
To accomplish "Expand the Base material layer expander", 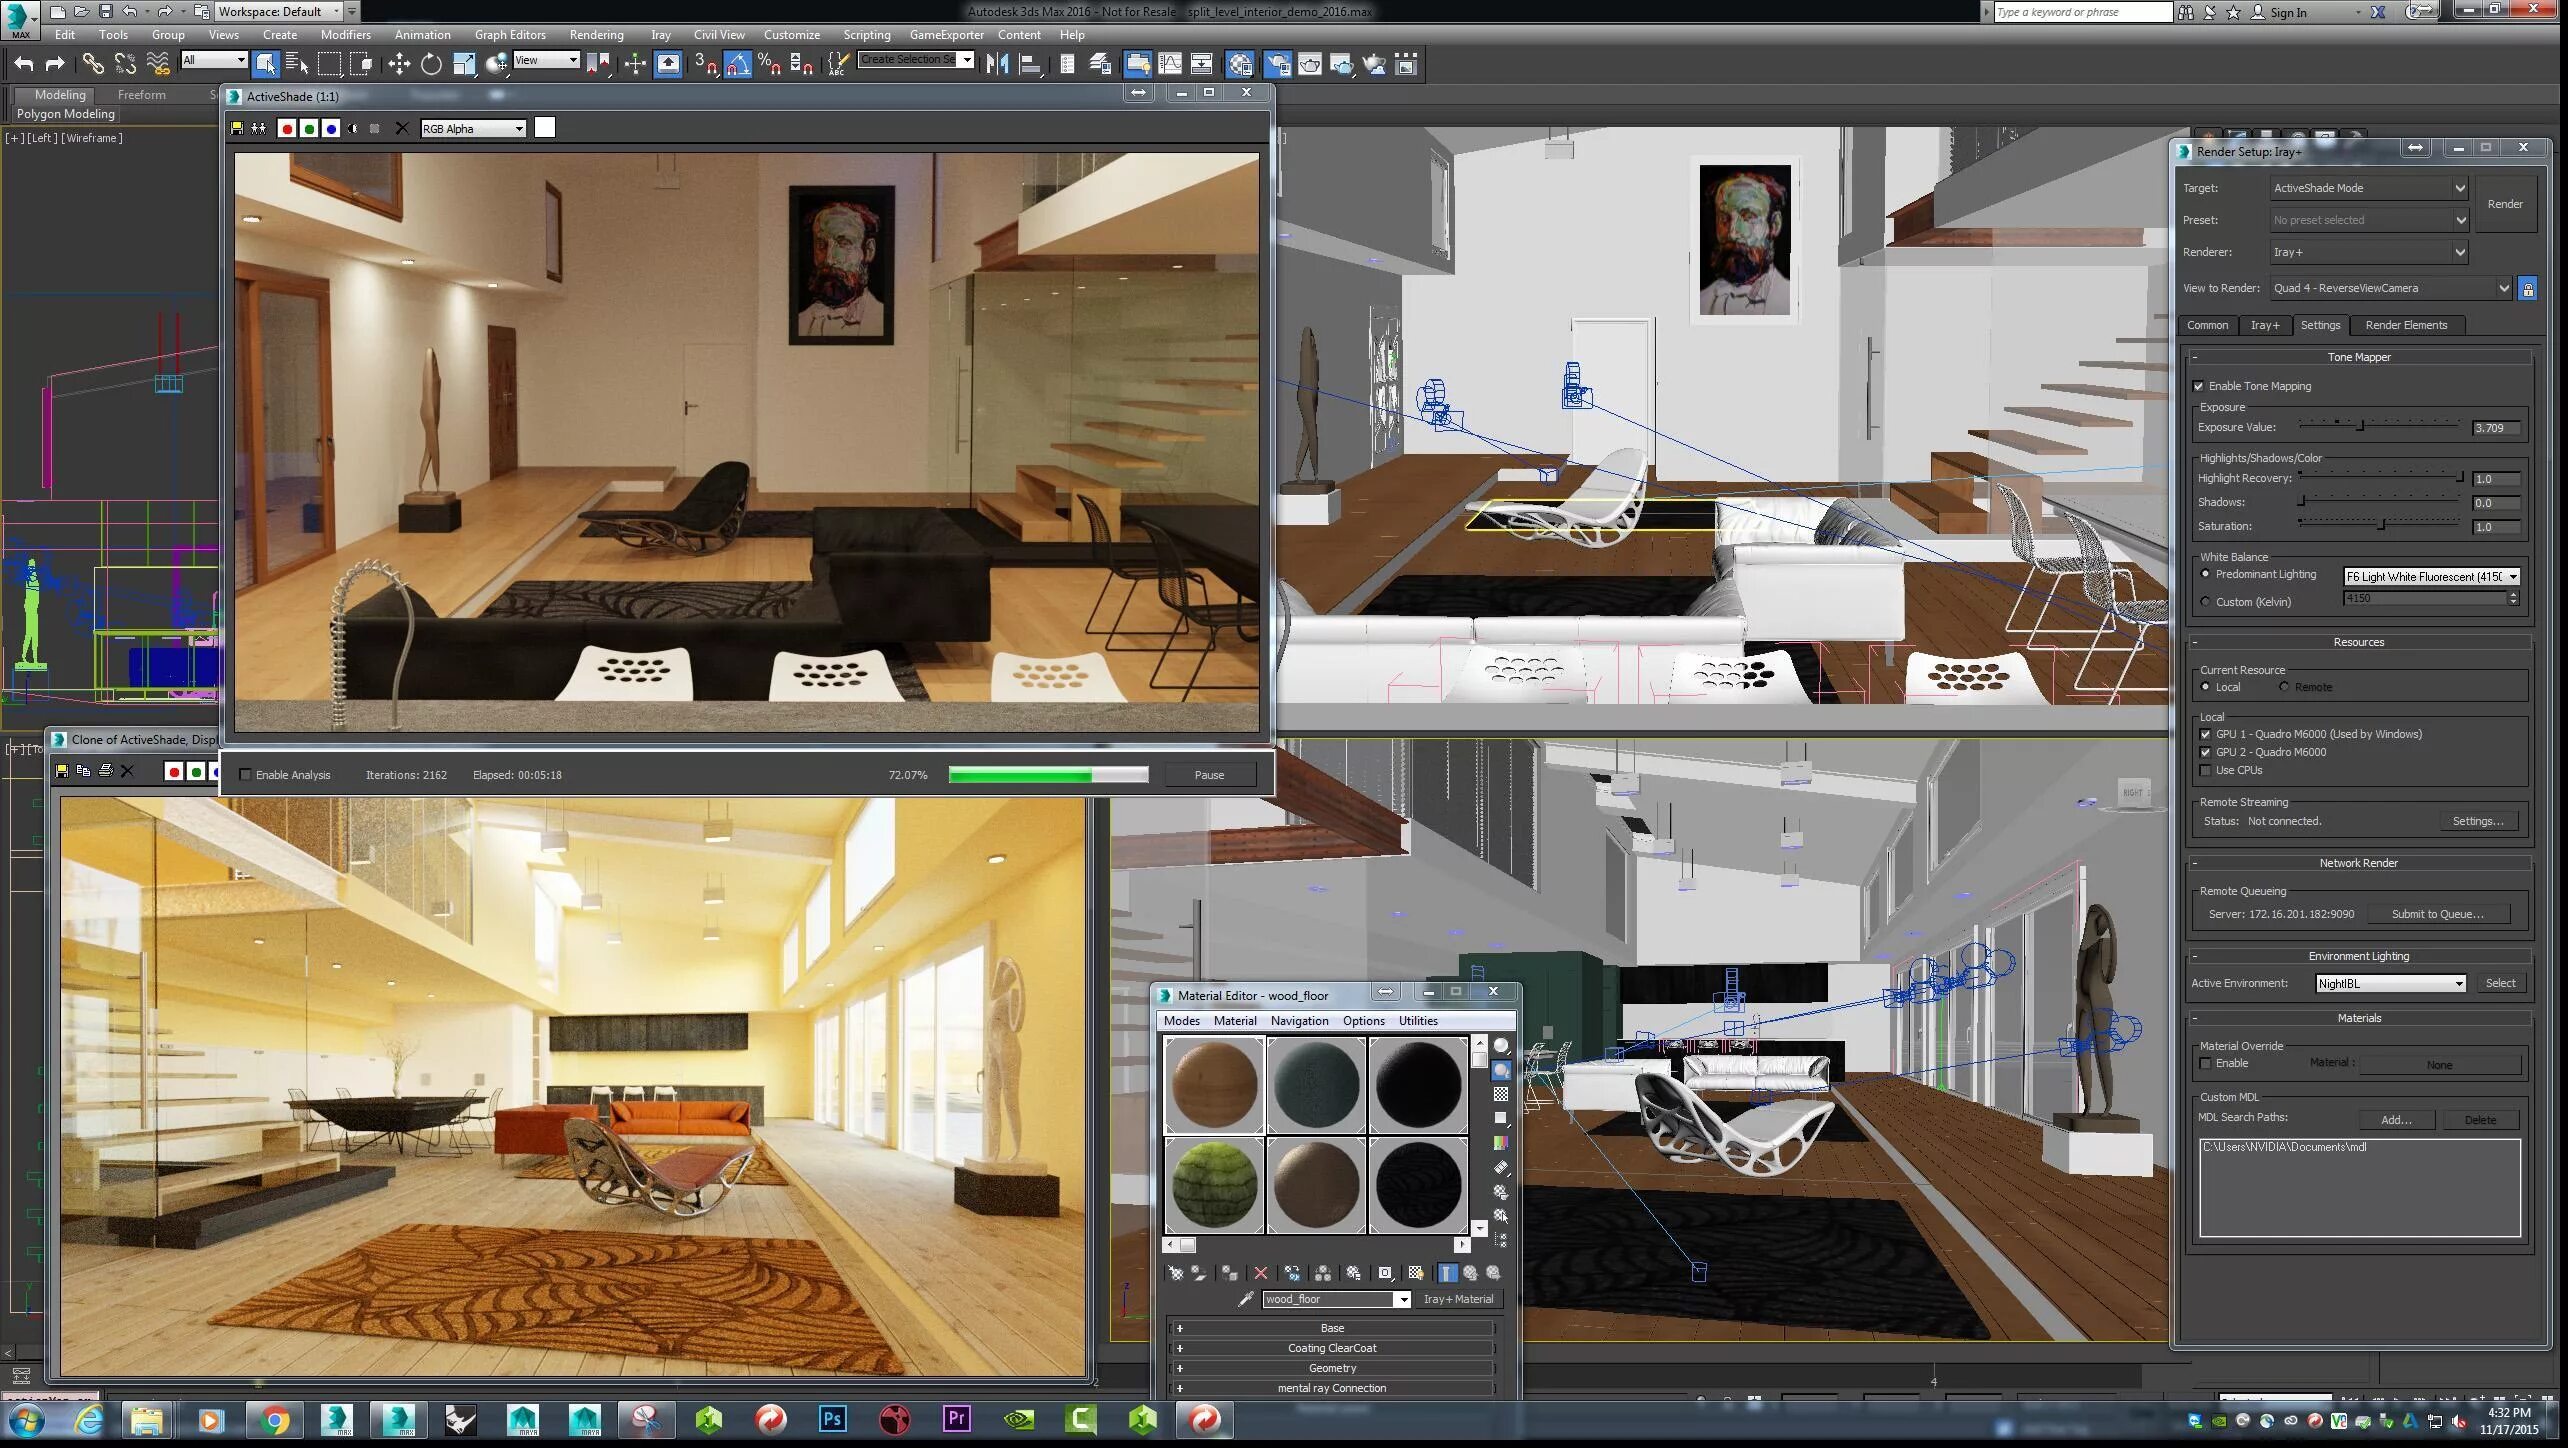I will click(x=1178, y=1326).
